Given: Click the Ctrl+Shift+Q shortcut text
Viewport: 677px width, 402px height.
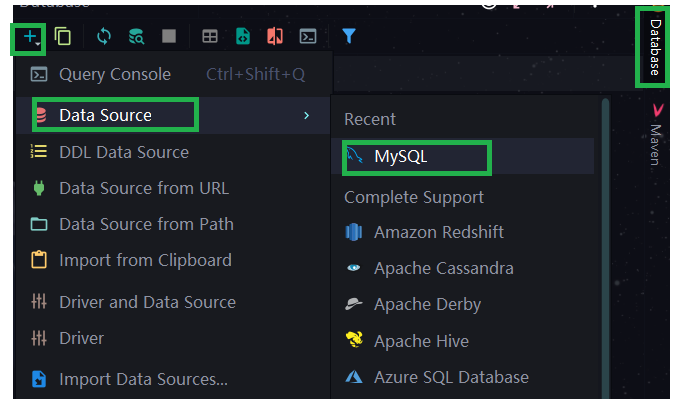Looking at the screenshot, I should pyautogui.click(x=256, y=74).
